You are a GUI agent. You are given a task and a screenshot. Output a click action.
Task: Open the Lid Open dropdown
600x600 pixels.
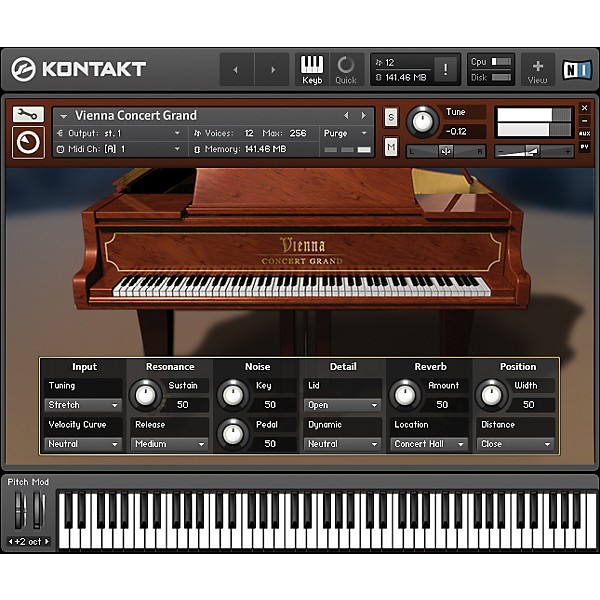(x=342, y=405)
